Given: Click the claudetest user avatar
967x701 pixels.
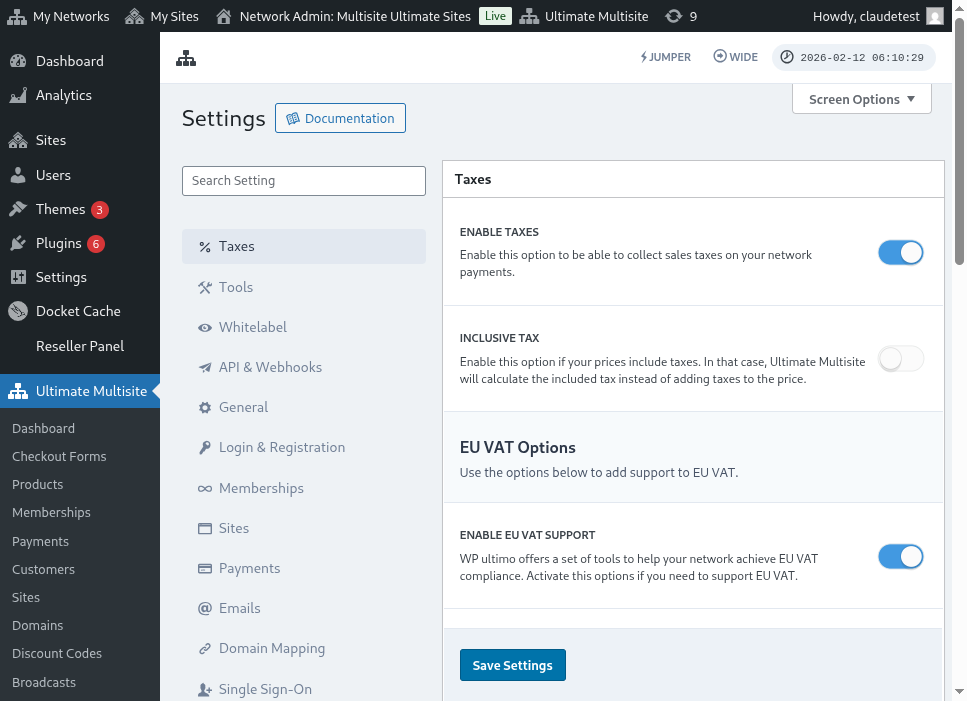Looking at the screenshot, I should [935, 17].
